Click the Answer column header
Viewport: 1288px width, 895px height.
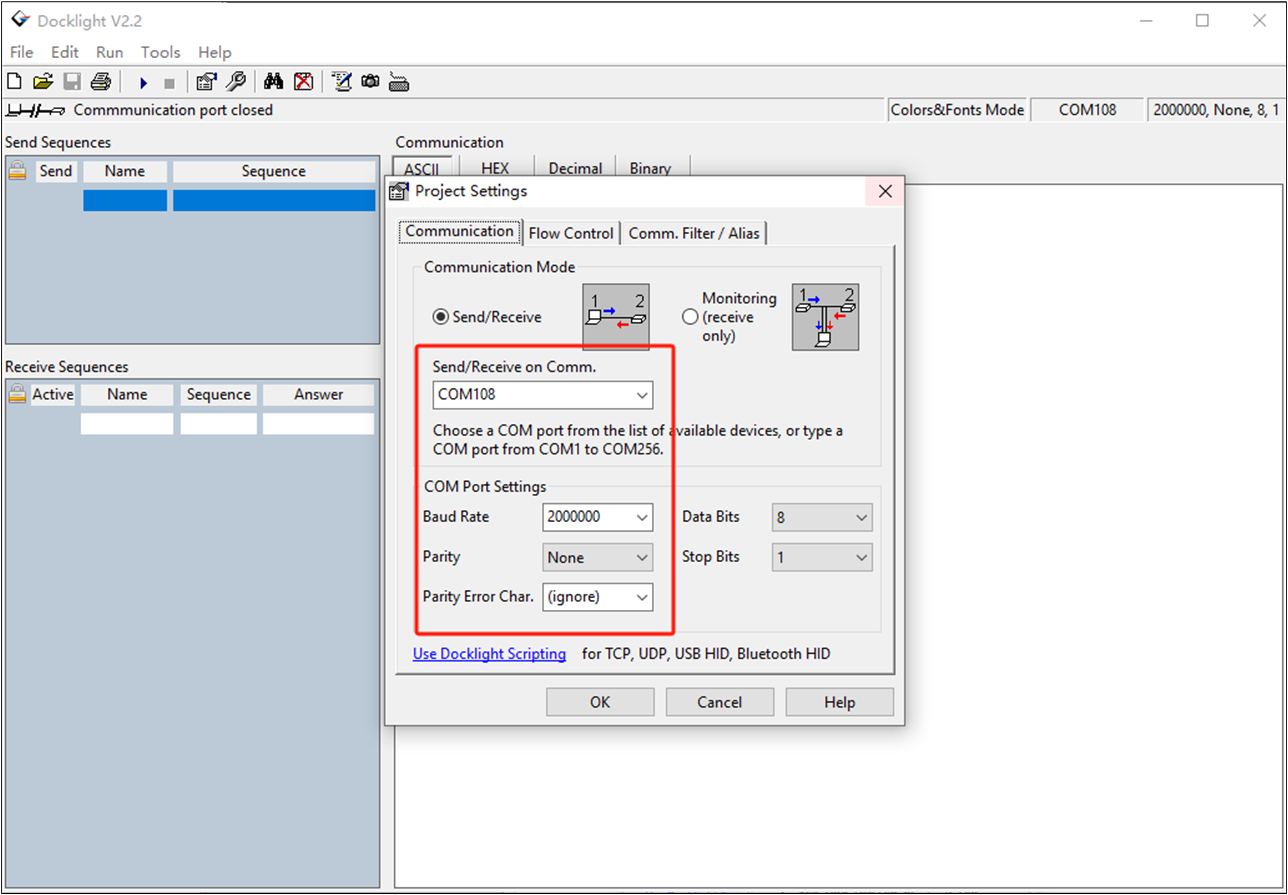[319, 394]
